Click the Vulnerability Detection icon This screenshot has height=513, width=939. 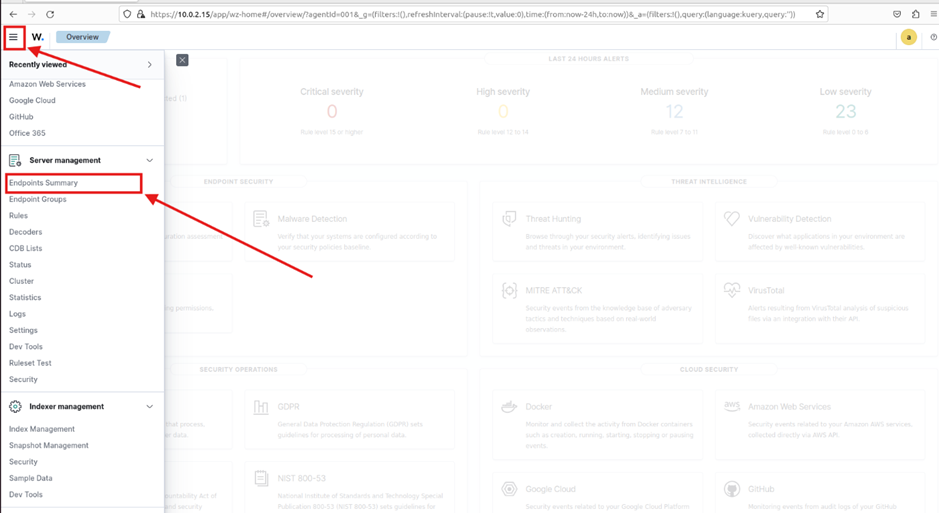tap(732, 219)
